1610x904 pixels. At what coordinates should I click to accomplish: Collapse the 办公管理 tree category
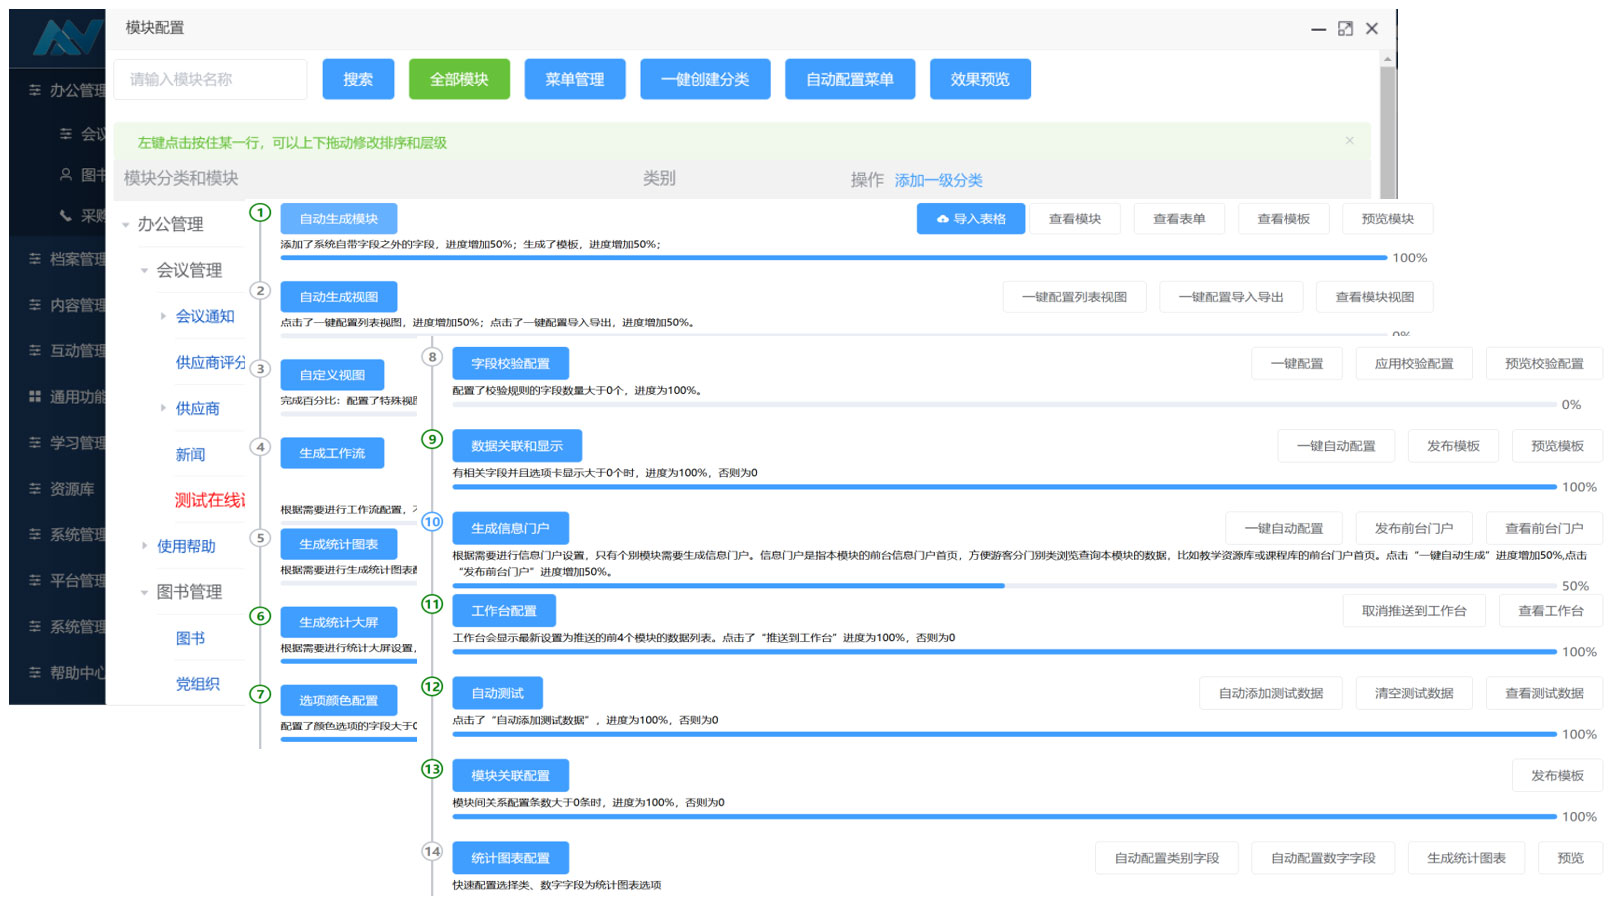[x=126, y=225]
